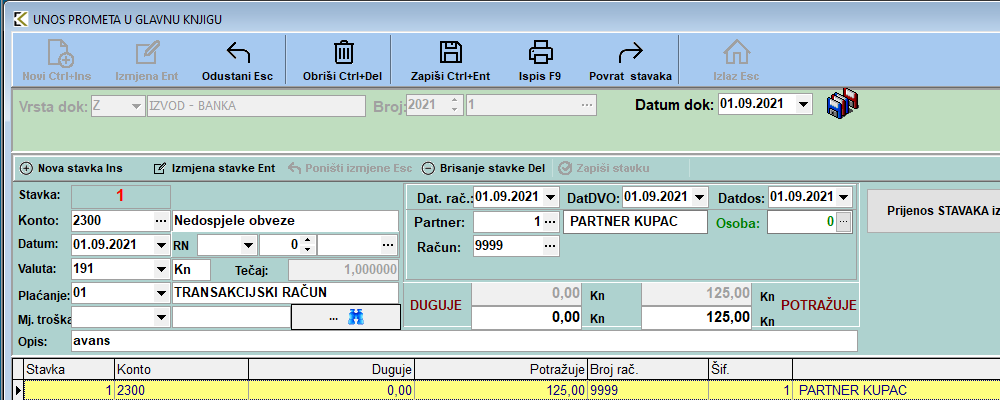This screenshot has height=400, width=1000.
Task: Click the Račun lookup ellipsis button
Action: 550,245
